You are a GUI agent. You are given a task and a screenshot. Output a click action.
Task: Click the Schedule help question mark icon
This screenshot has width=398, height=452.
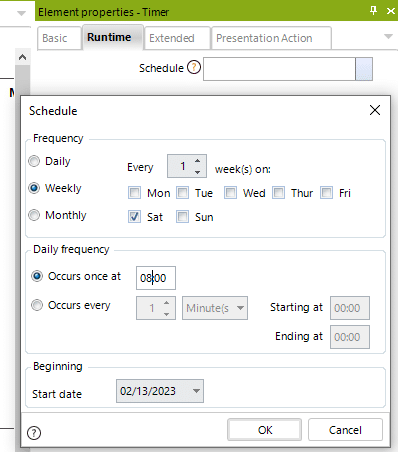194,67
